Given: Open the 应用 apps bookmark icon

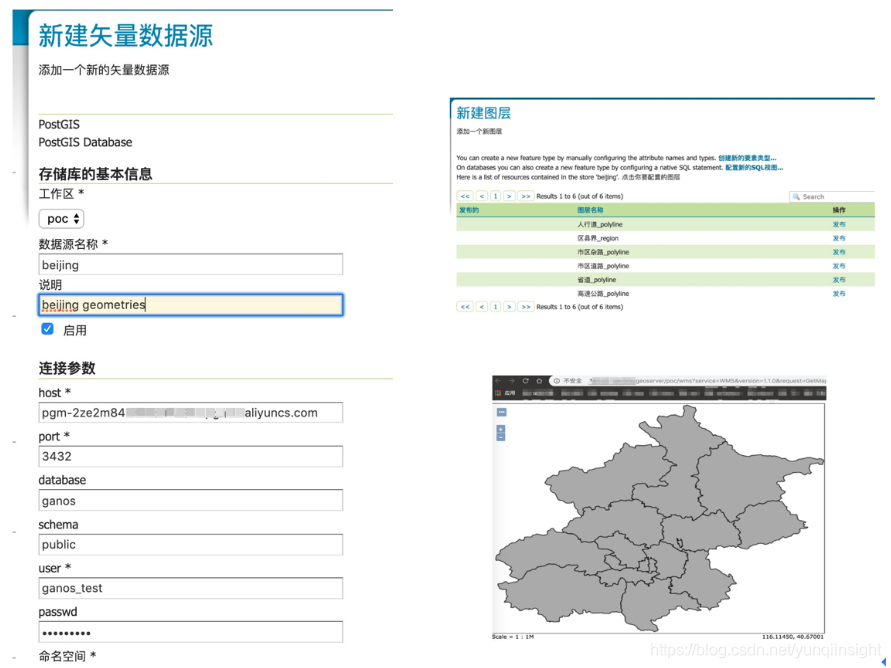Looking at the screenshot, I should coord(498,393).
